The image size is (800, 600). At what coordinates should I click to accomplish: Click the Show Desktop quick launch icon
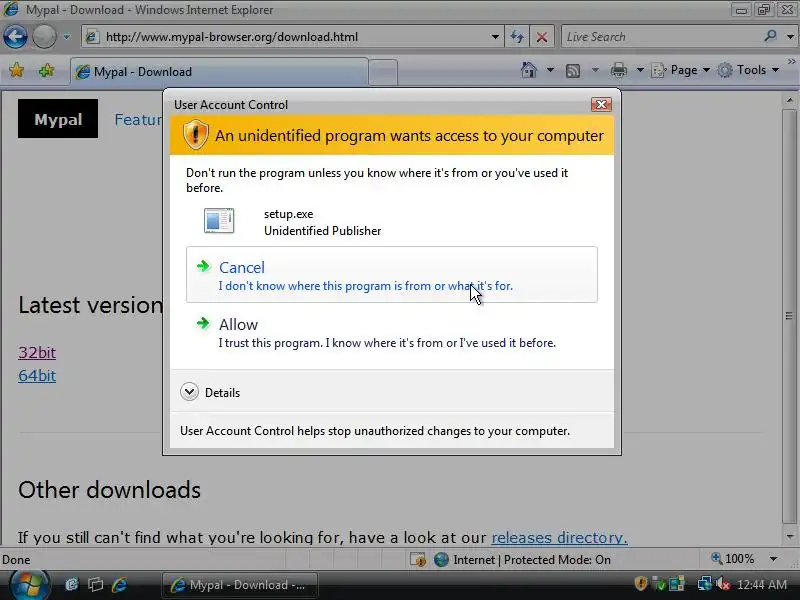(71, 585)
